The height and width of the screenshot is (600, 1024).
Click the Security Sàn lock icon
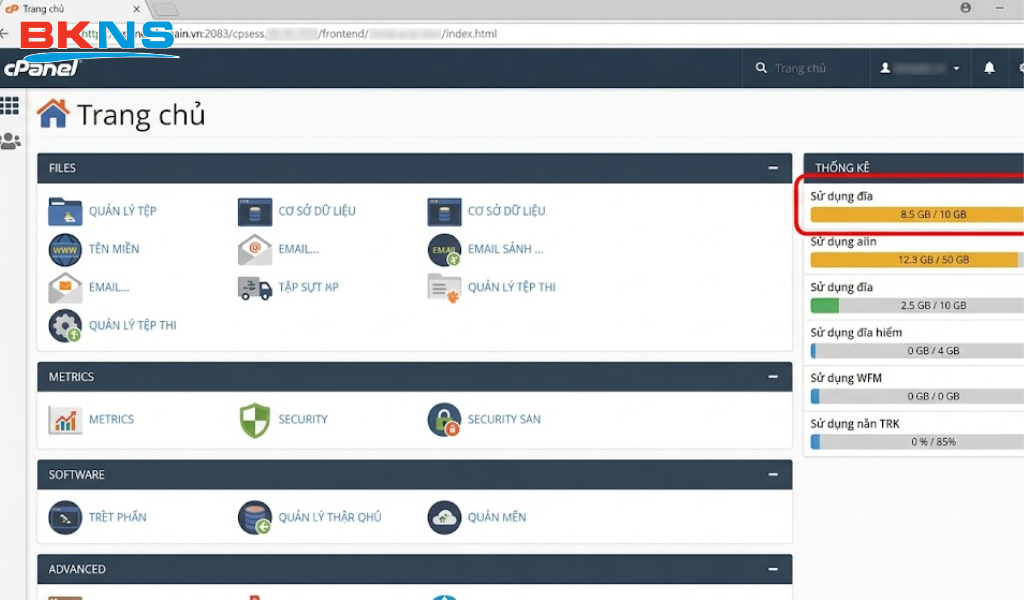click(x=444, y=420)
